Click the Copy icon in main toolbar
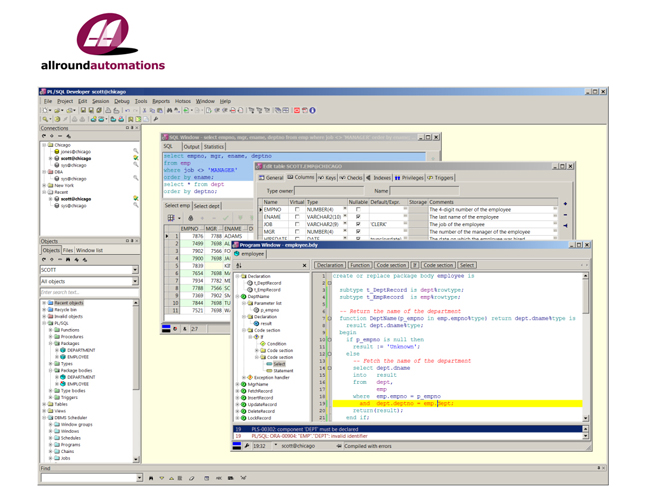This screenshot has height=493, width=650. point(152,110)
